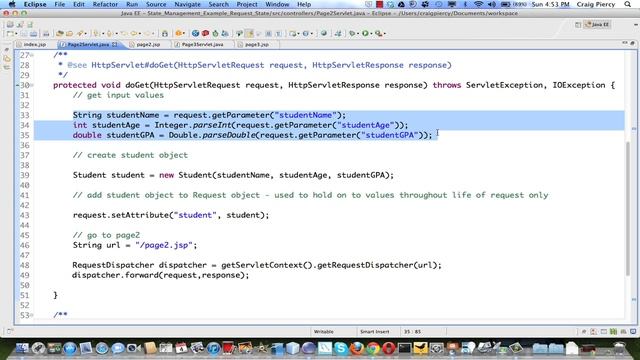Click the New file toolbar icon

pos(10,33)
